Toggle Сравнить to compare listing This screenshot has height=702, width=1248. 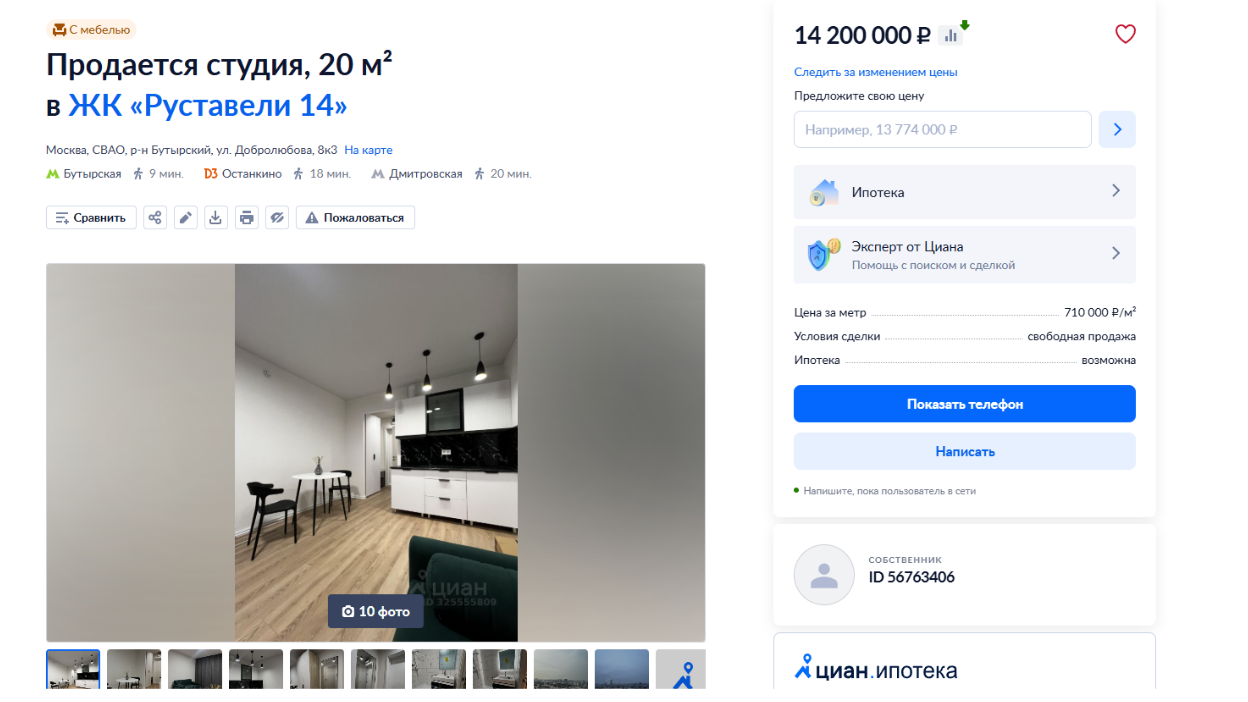(91, 217)
